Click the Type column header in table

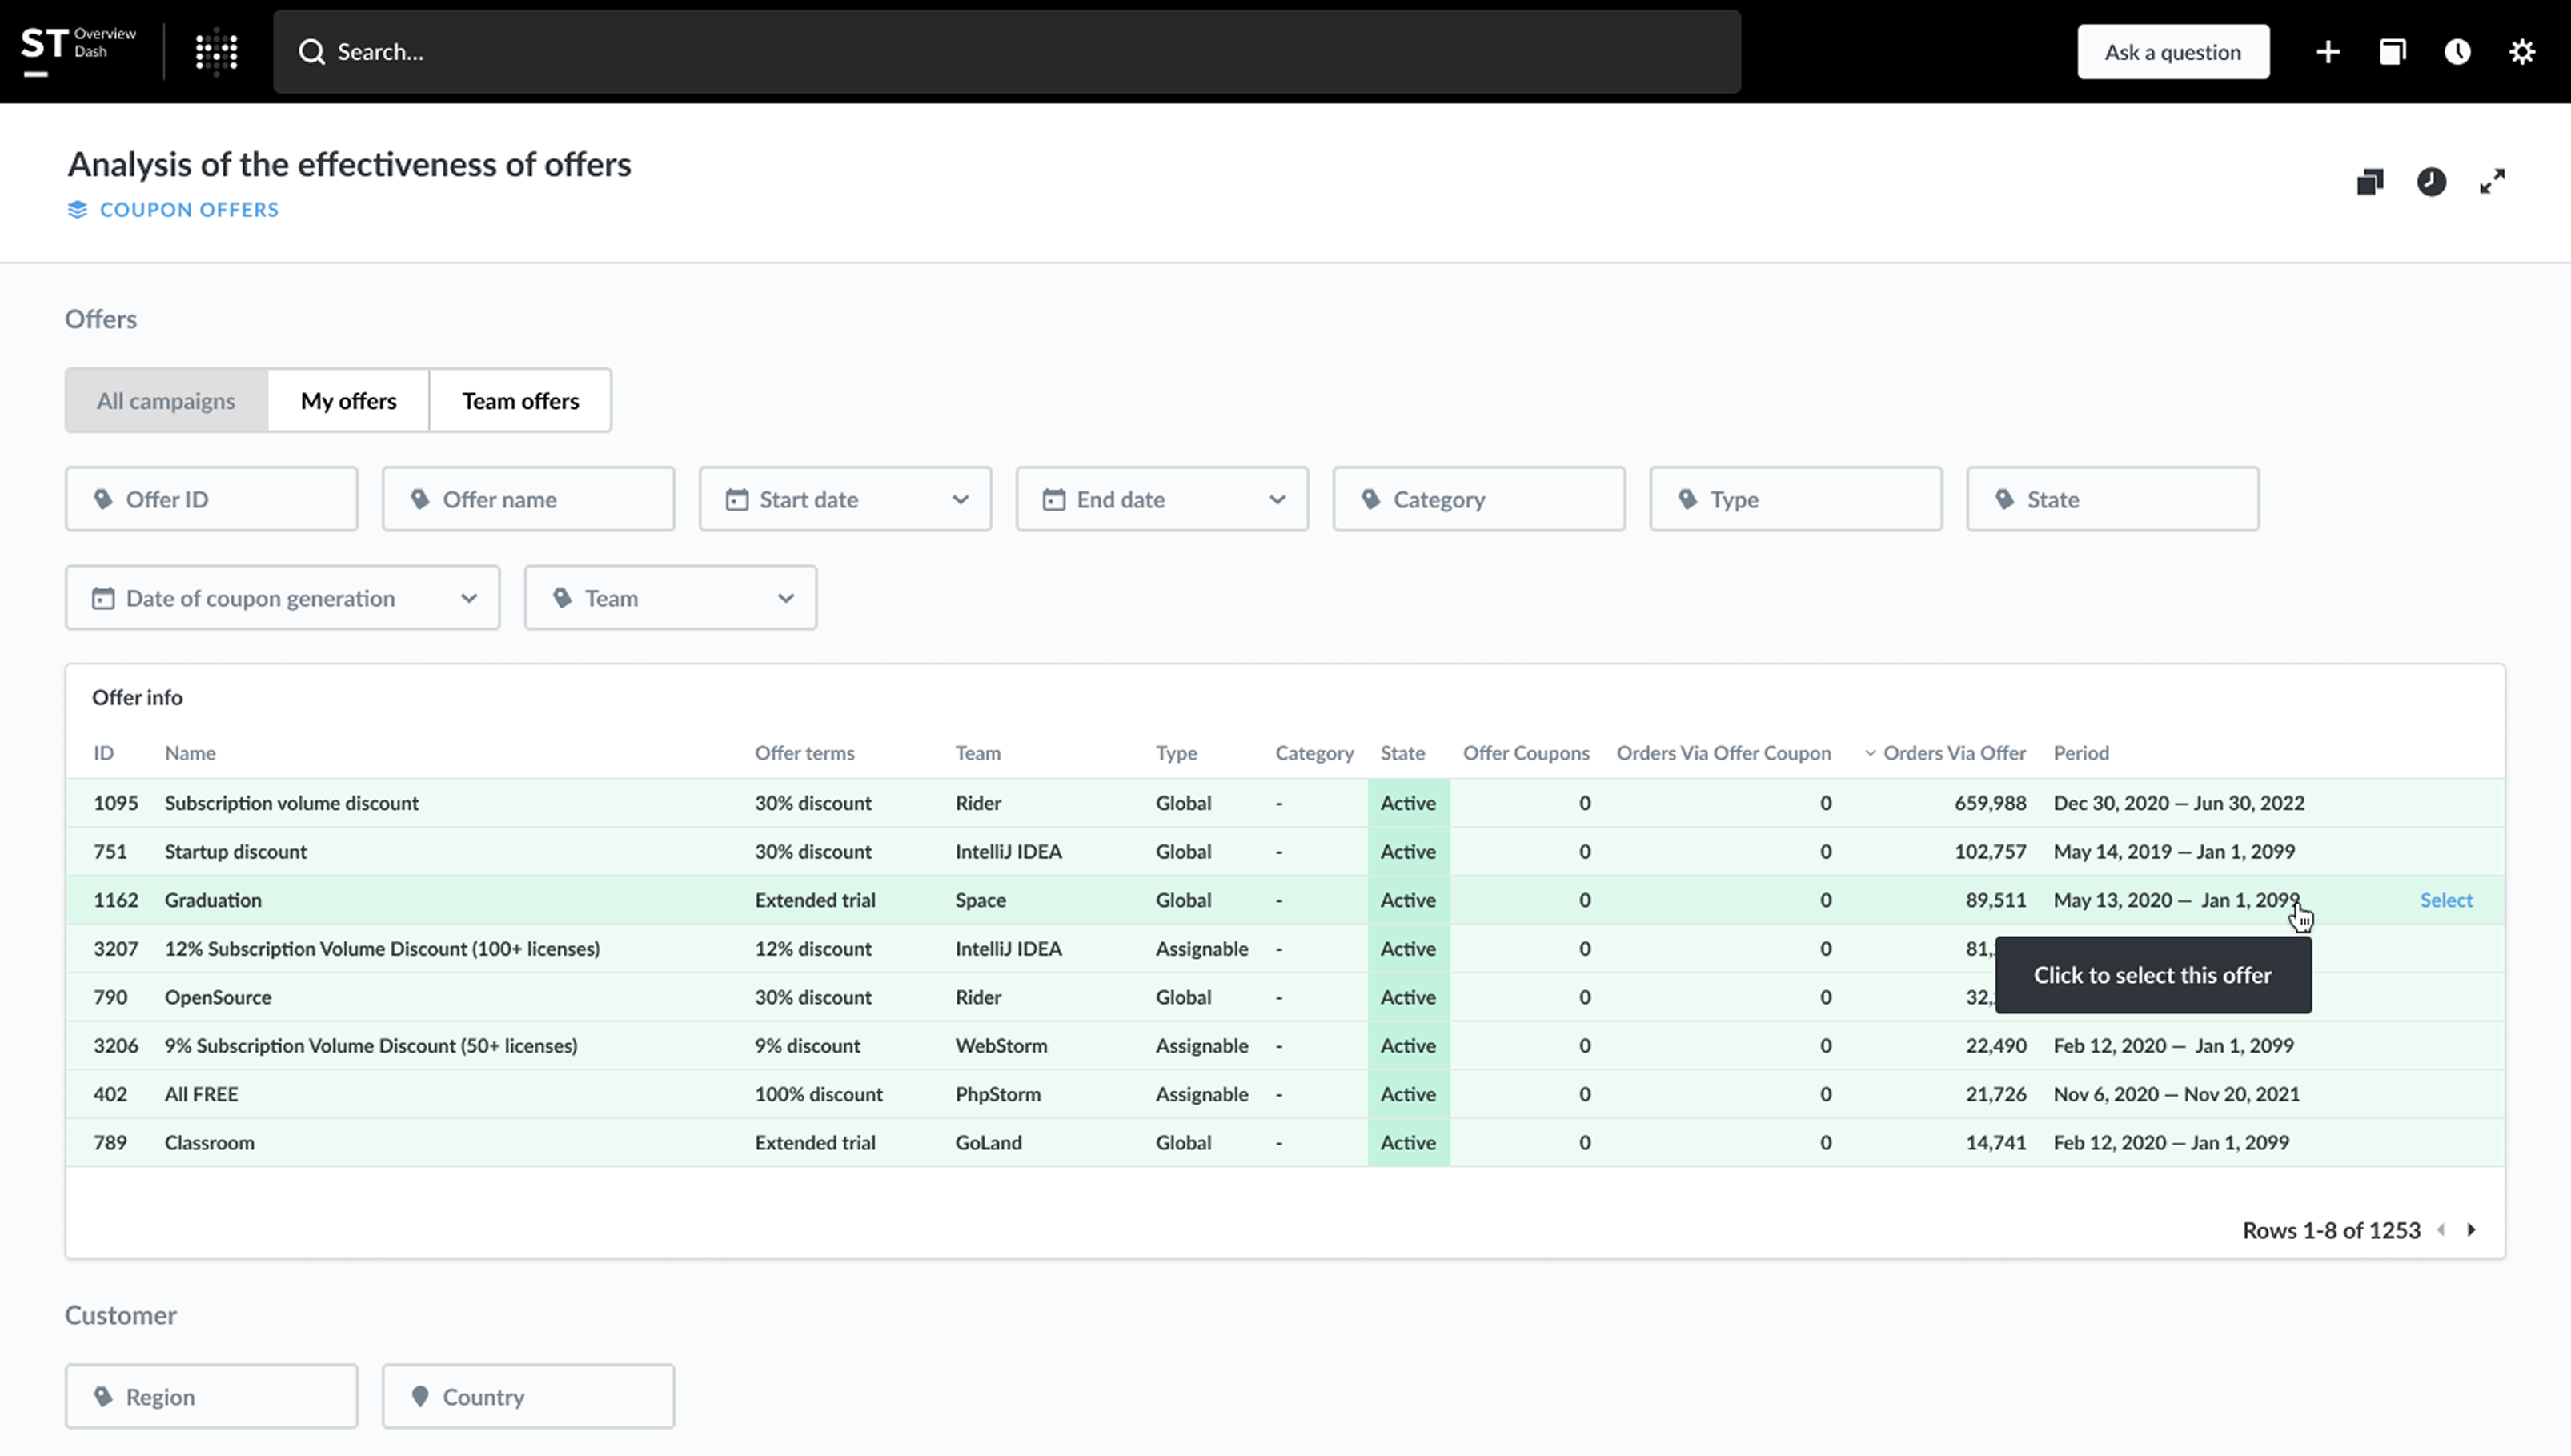[x=1176, y=753]
